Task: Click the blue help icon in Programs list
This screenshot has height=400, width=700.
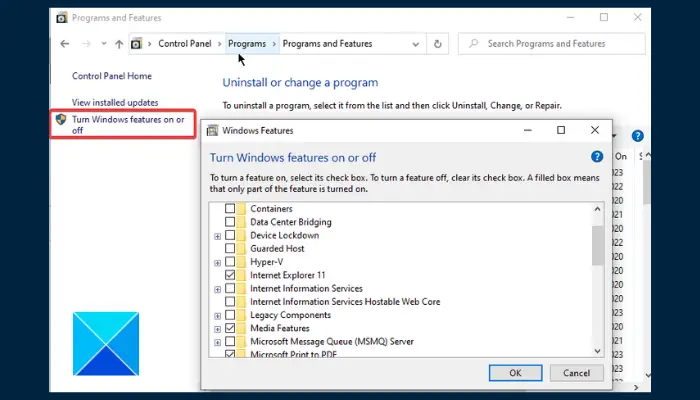Action: [638, 136]
